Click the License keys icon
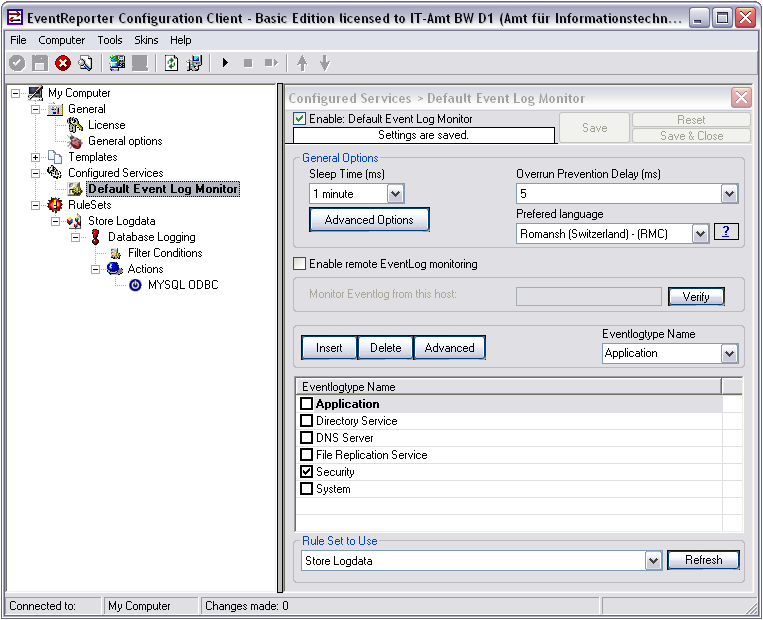This screenshot has width=763, height=620. click(x=75, y=125)
